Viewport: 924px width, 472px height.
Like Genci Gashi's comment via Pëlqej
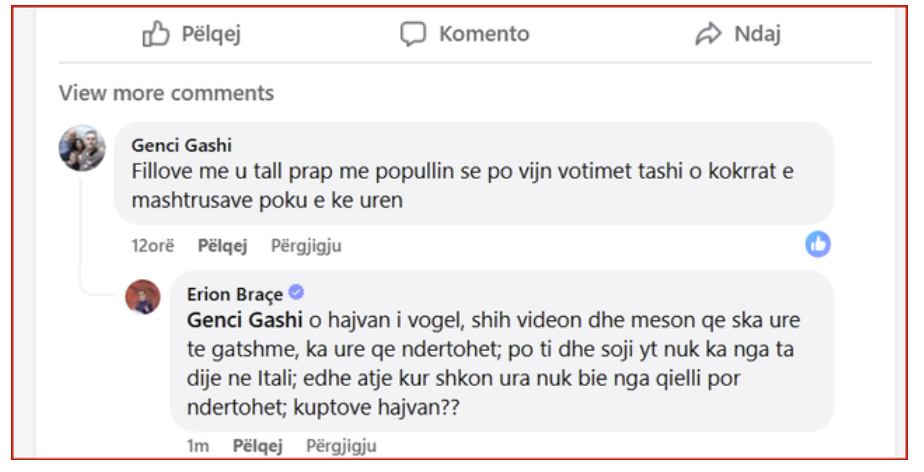tap(222, 245)
